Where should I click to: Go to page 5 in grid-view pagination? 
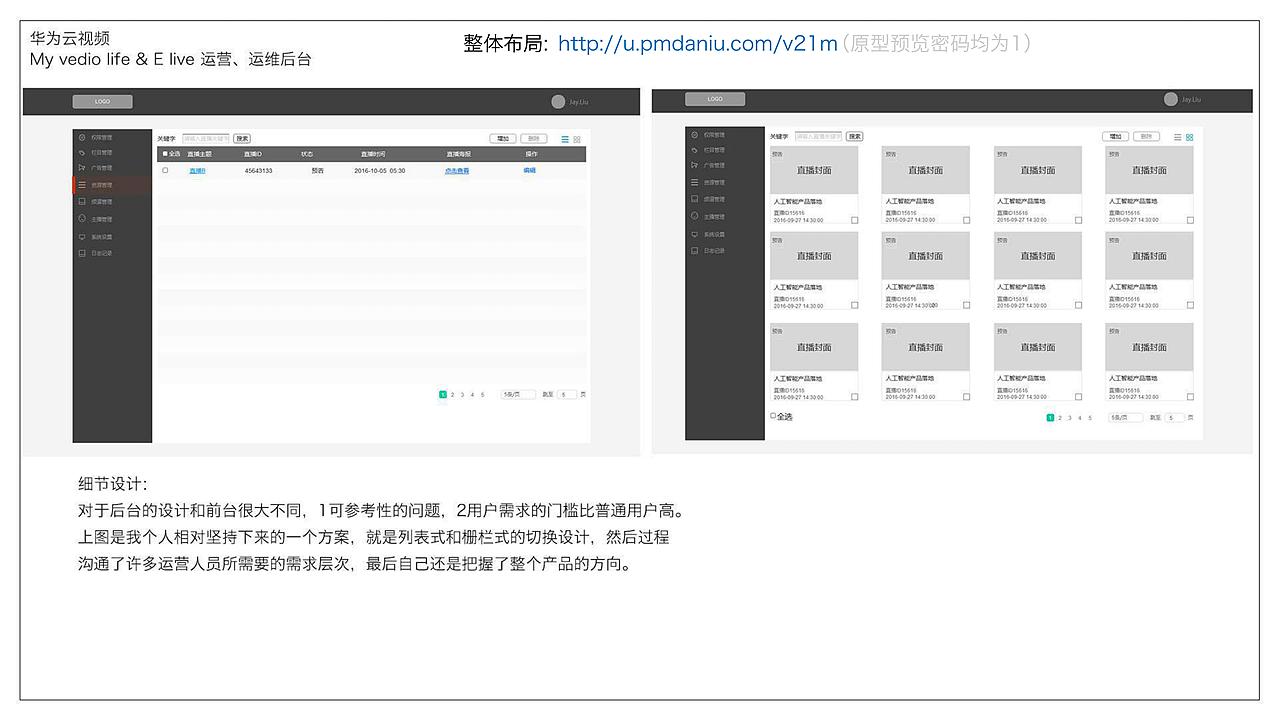[x=1090, y=418]
